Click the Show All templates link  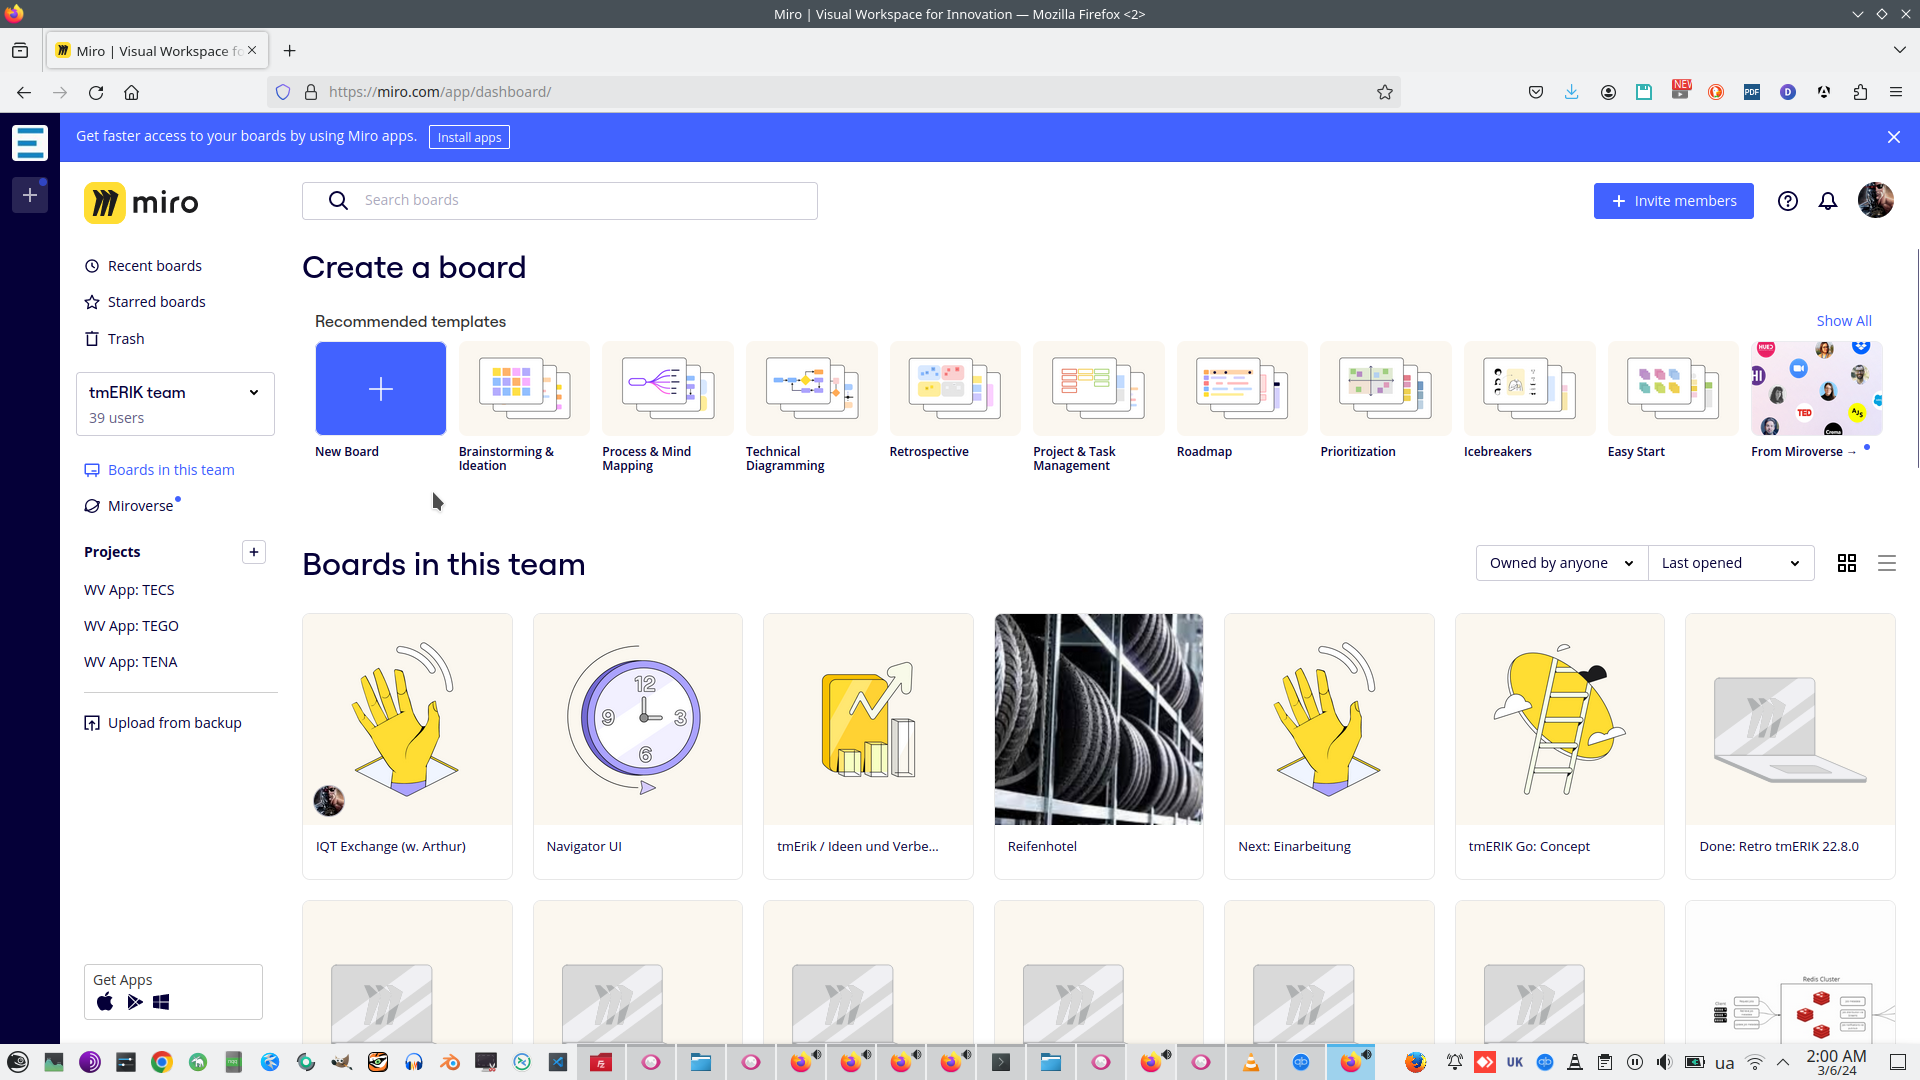1843,321
